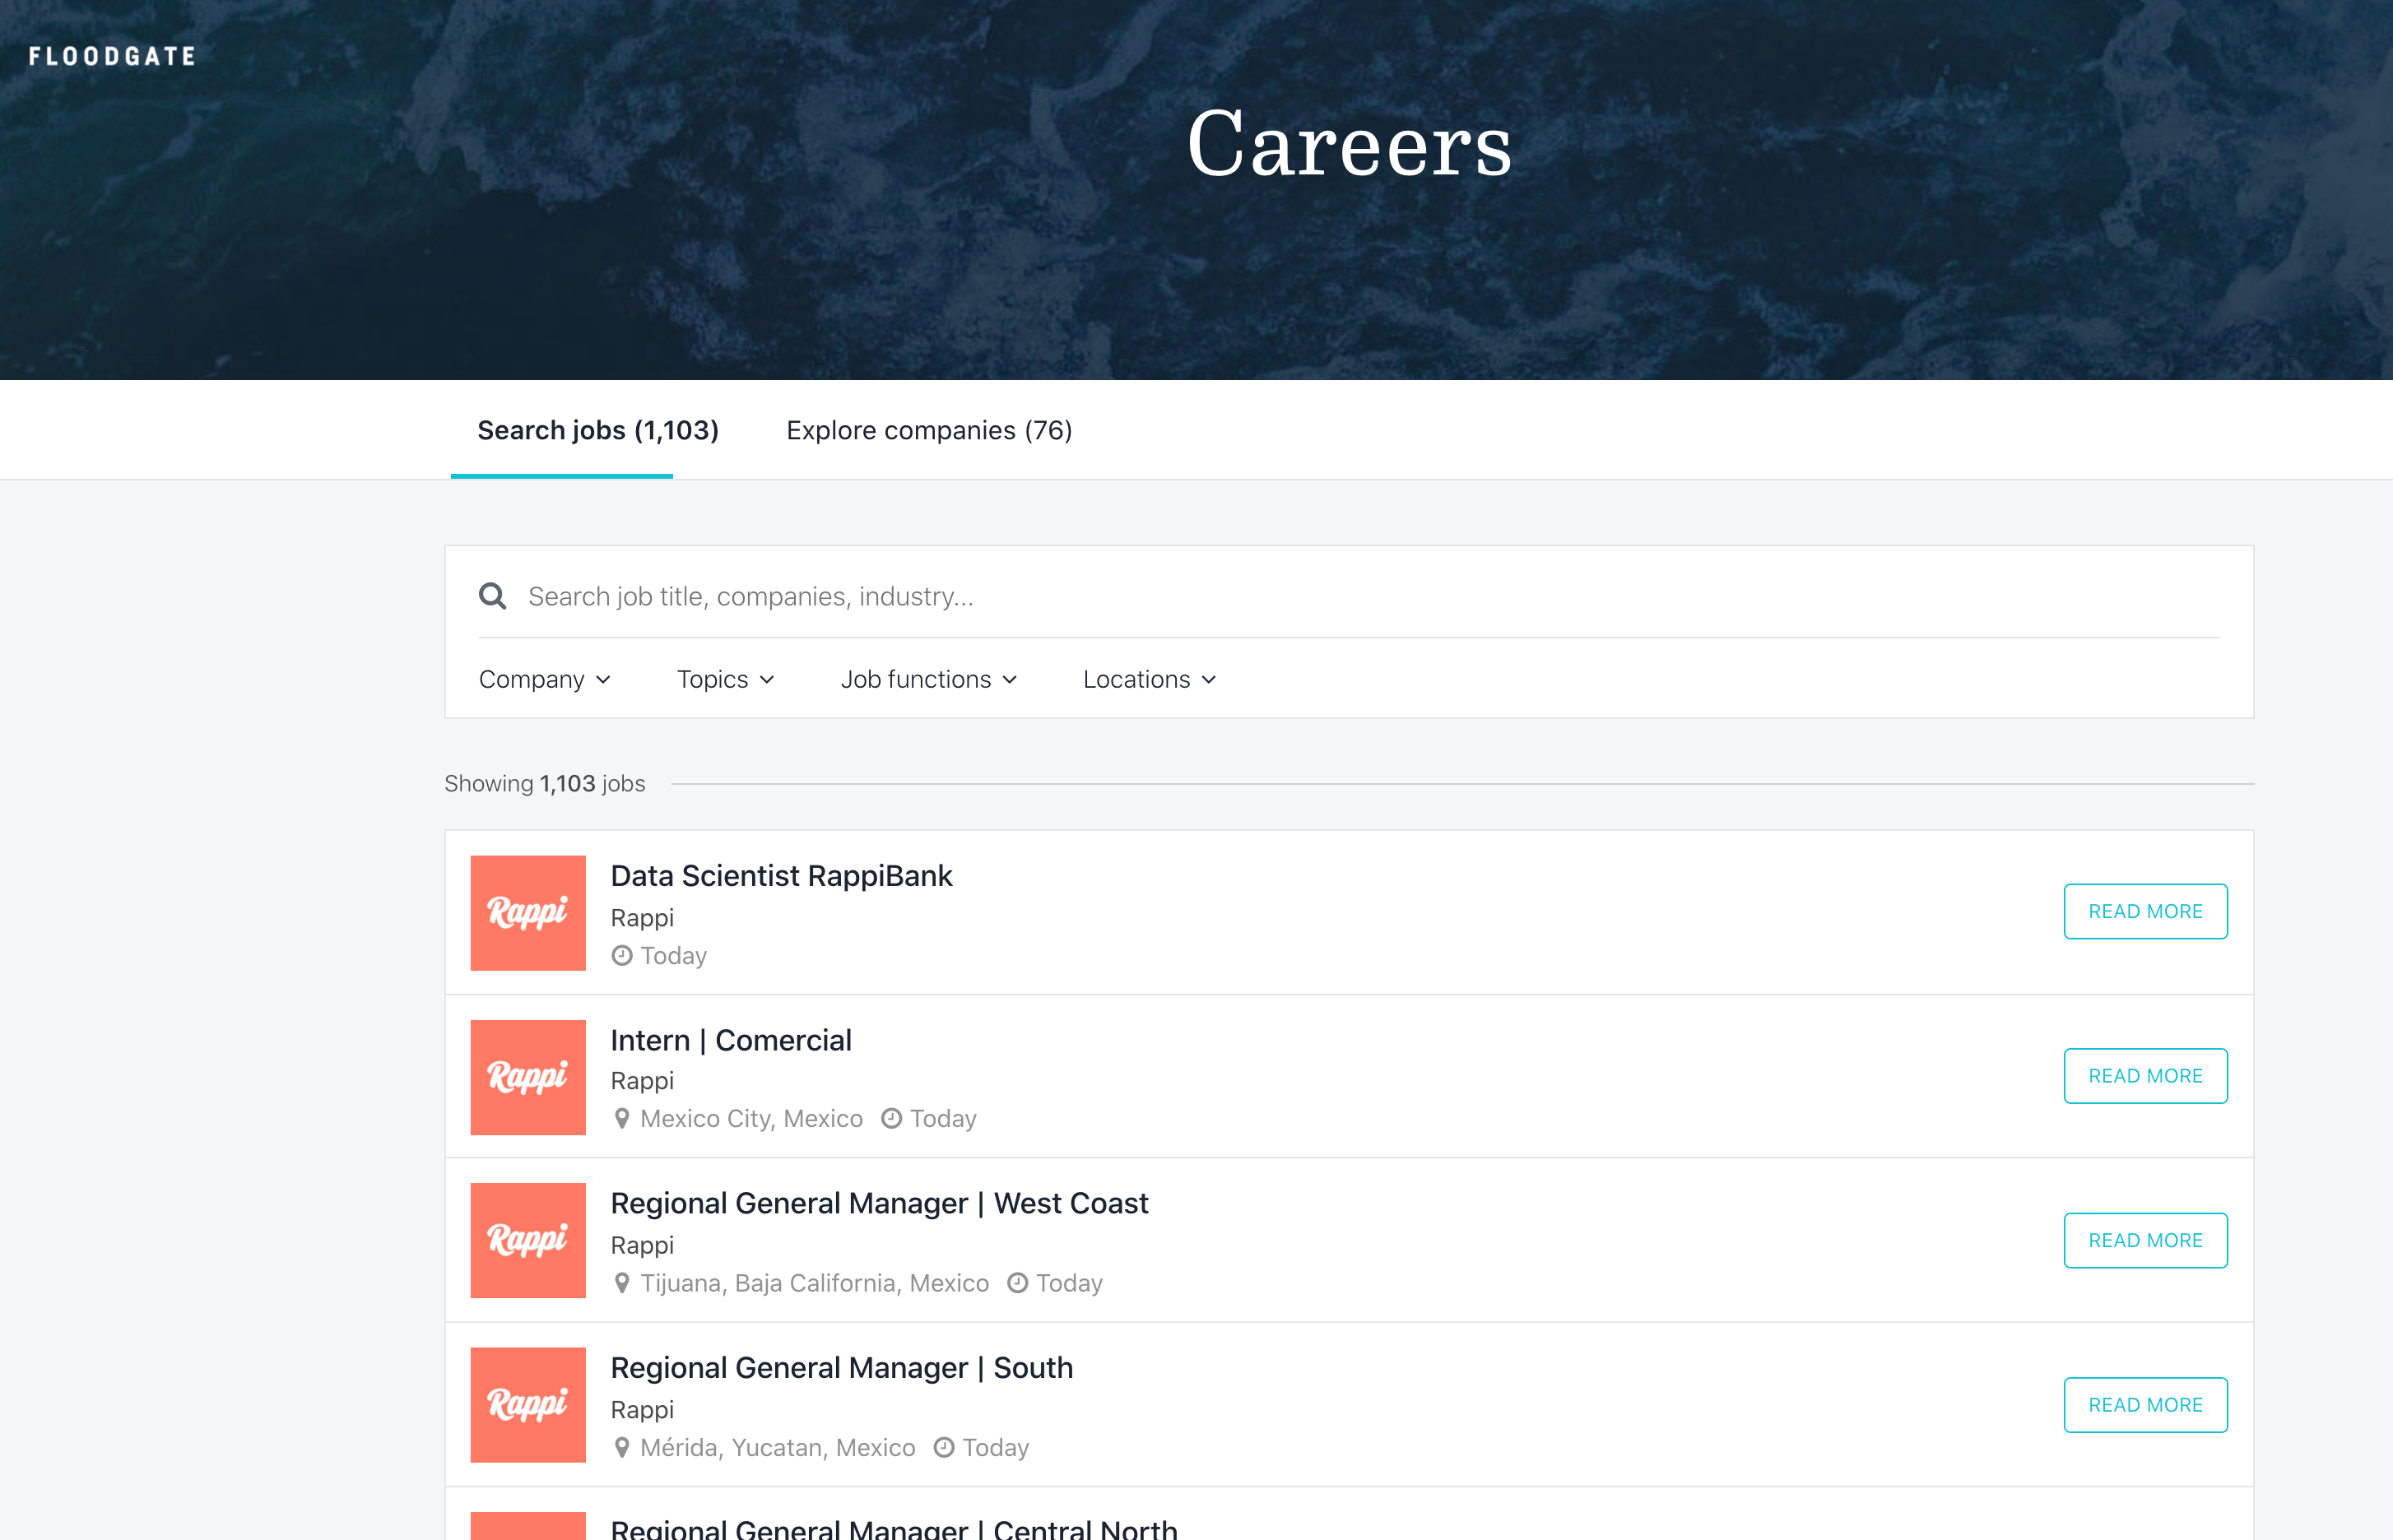Click Rappi logo on South manager listing

[528, 1405]
